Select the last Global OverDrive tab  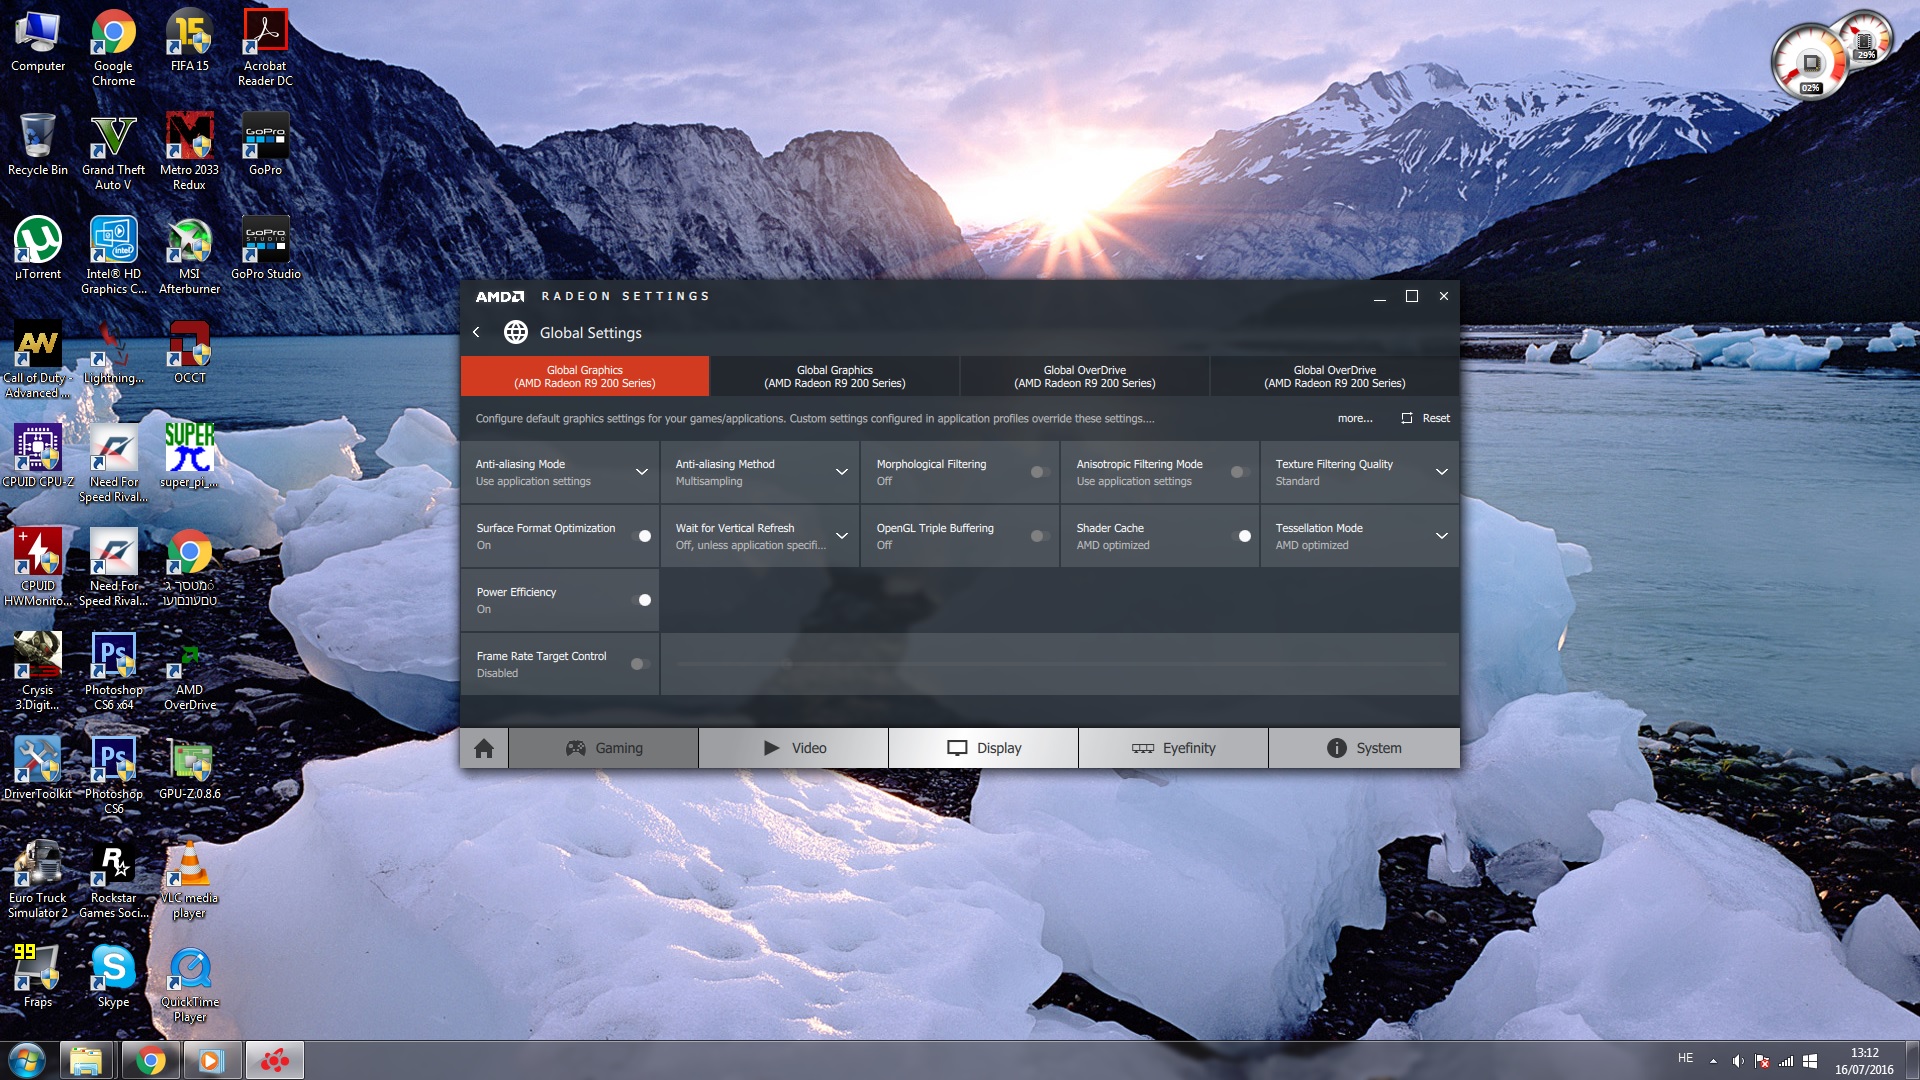[1335, 376]
